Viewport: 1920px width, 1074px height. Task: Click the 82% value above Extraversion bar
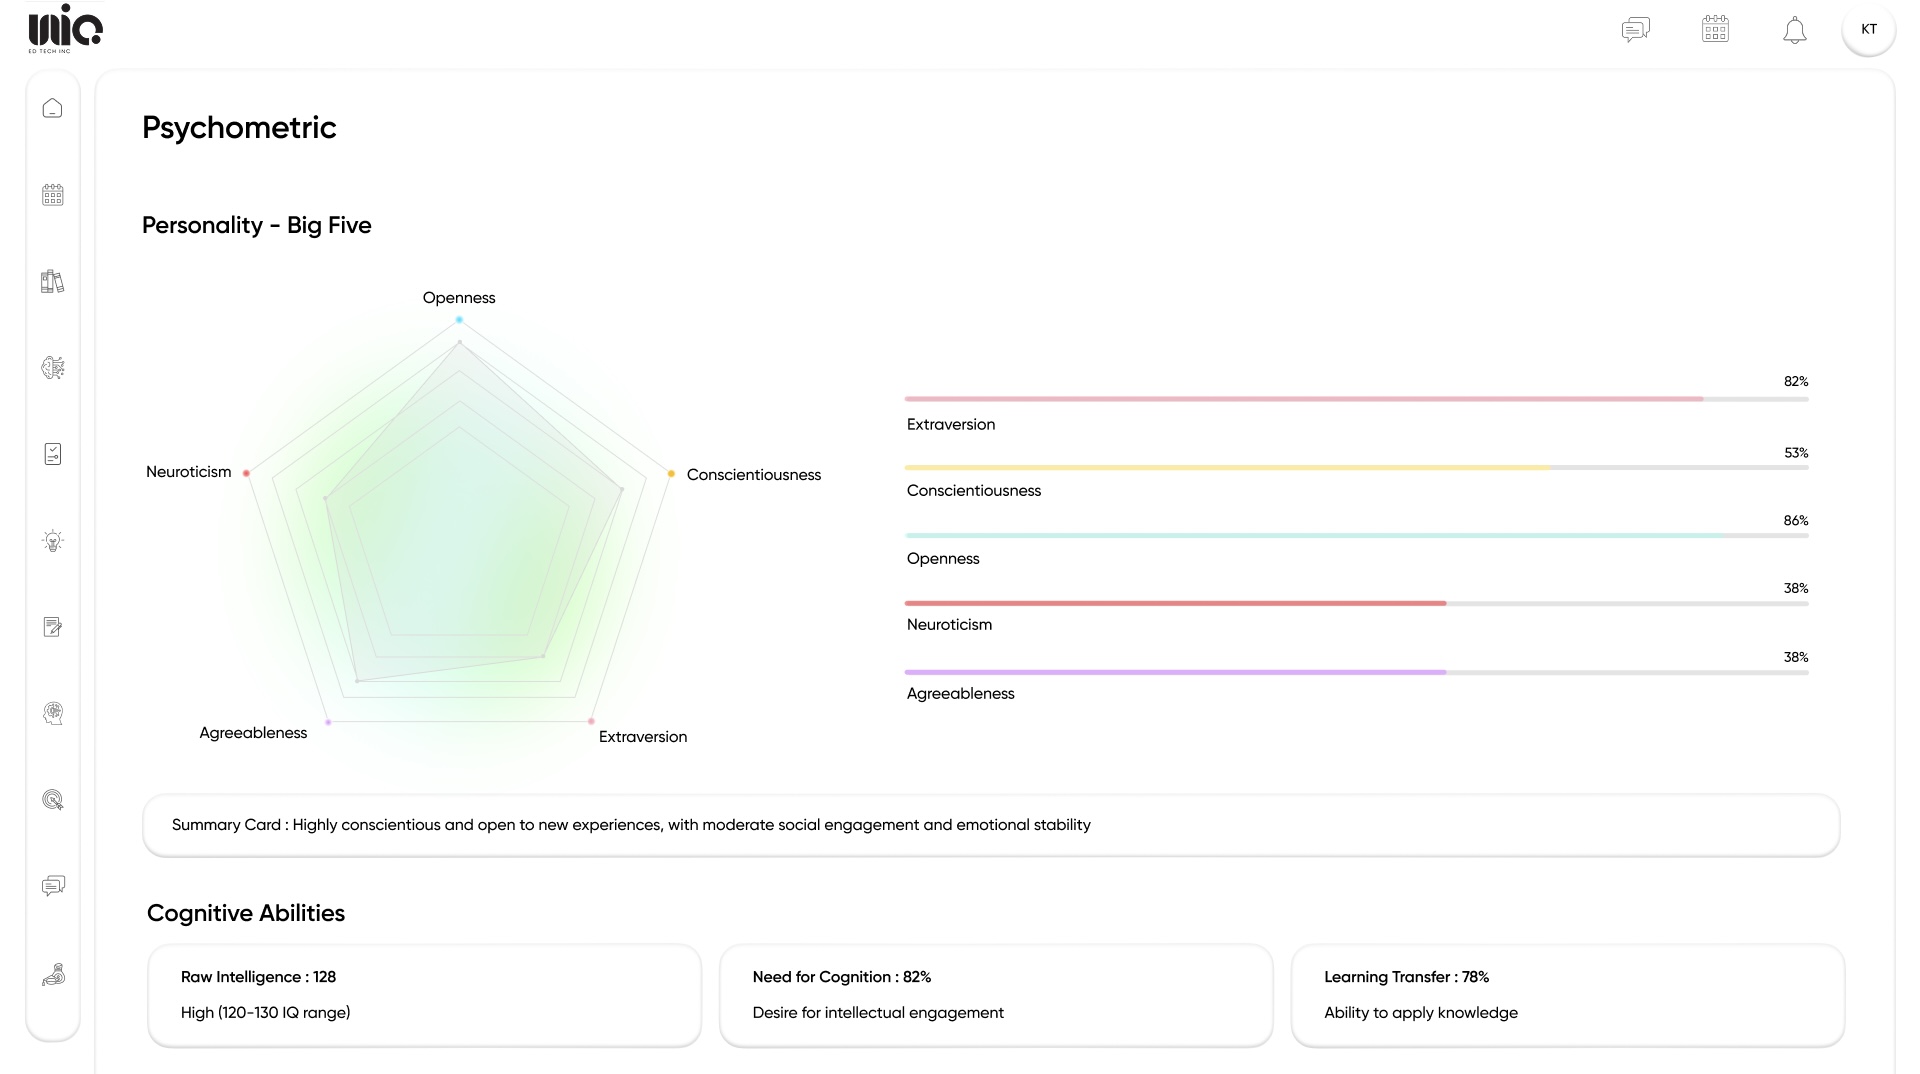coord(1796,381)
